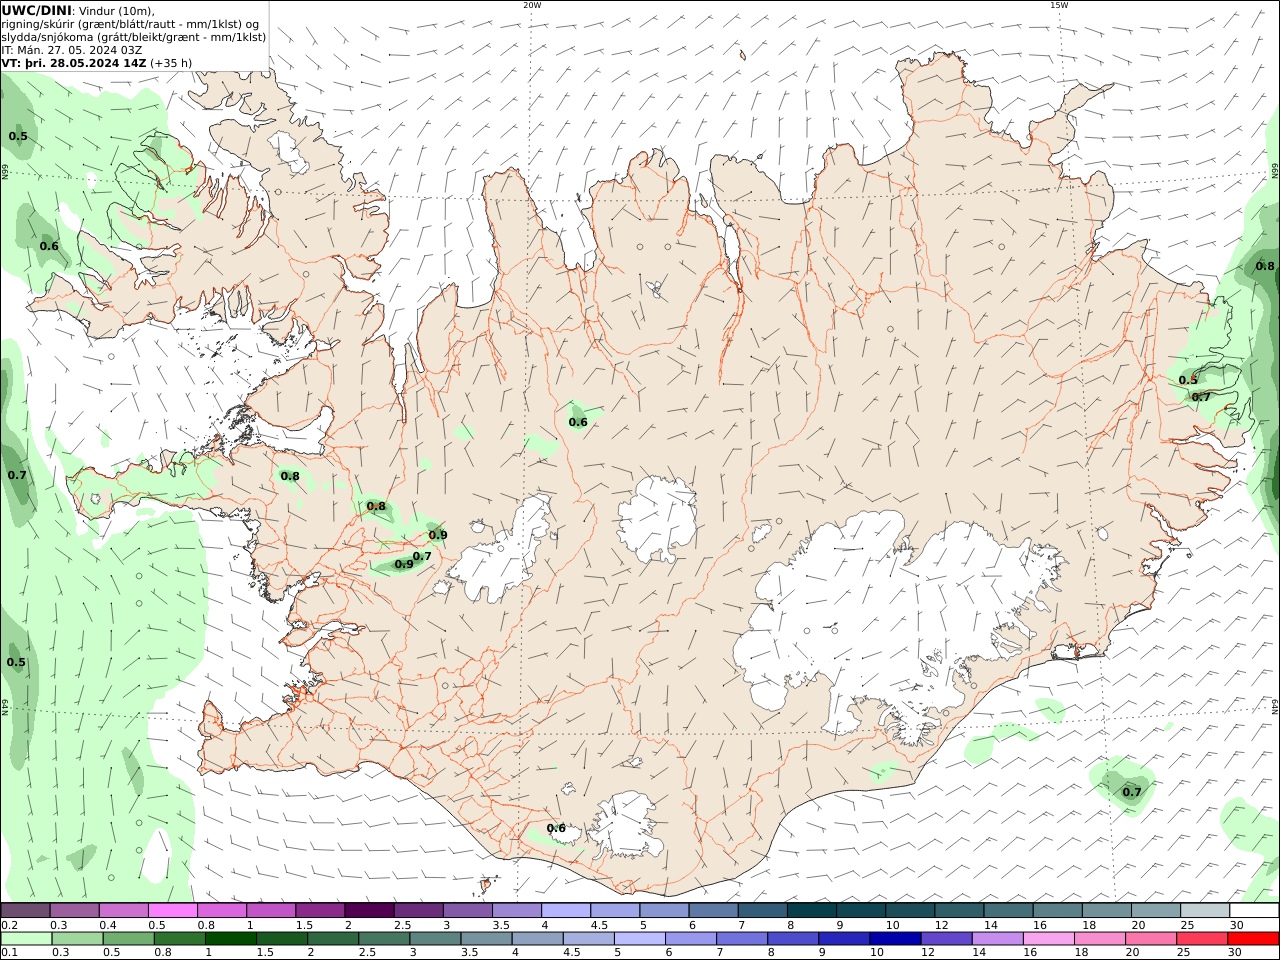1280x960 pixels.
Task: Click the 0.7 value just below the East Fjords 0.5
Action: 1201,397
